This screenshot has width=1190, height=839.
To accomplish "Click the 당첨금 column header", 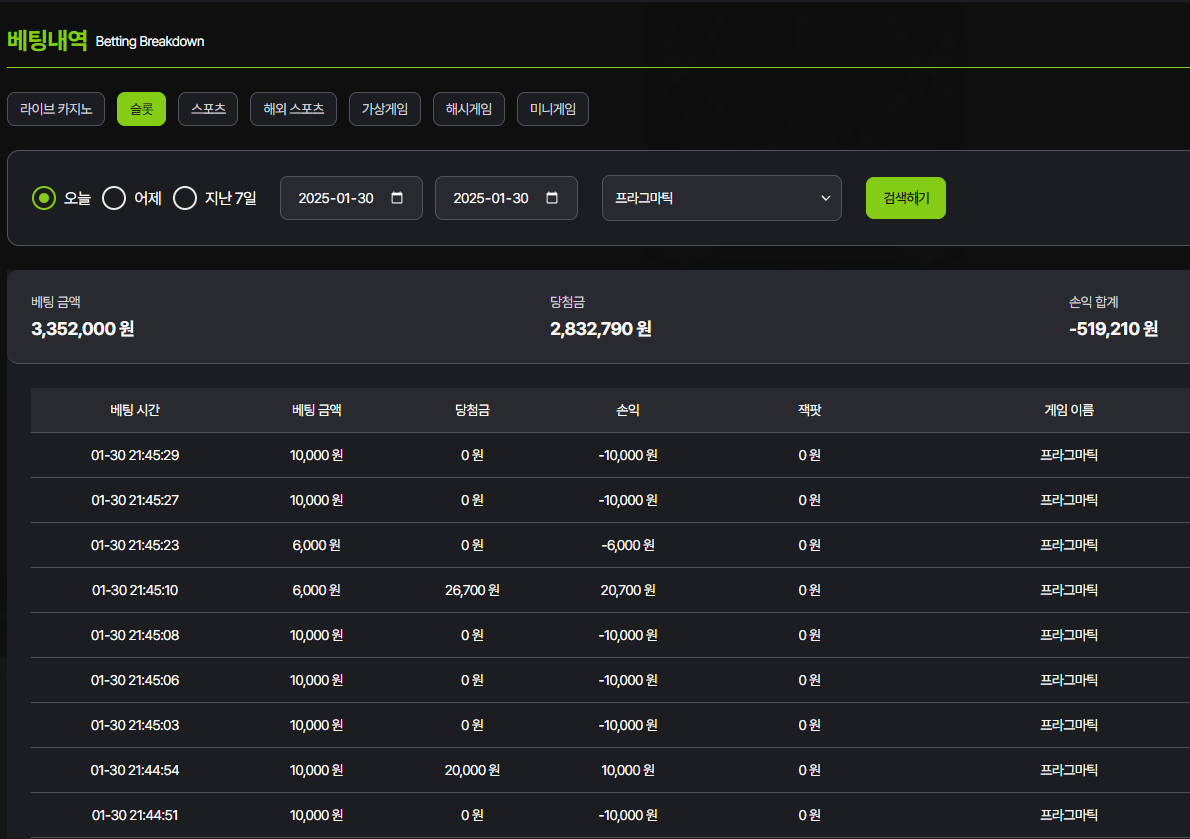I will click(x=472, y=410).
